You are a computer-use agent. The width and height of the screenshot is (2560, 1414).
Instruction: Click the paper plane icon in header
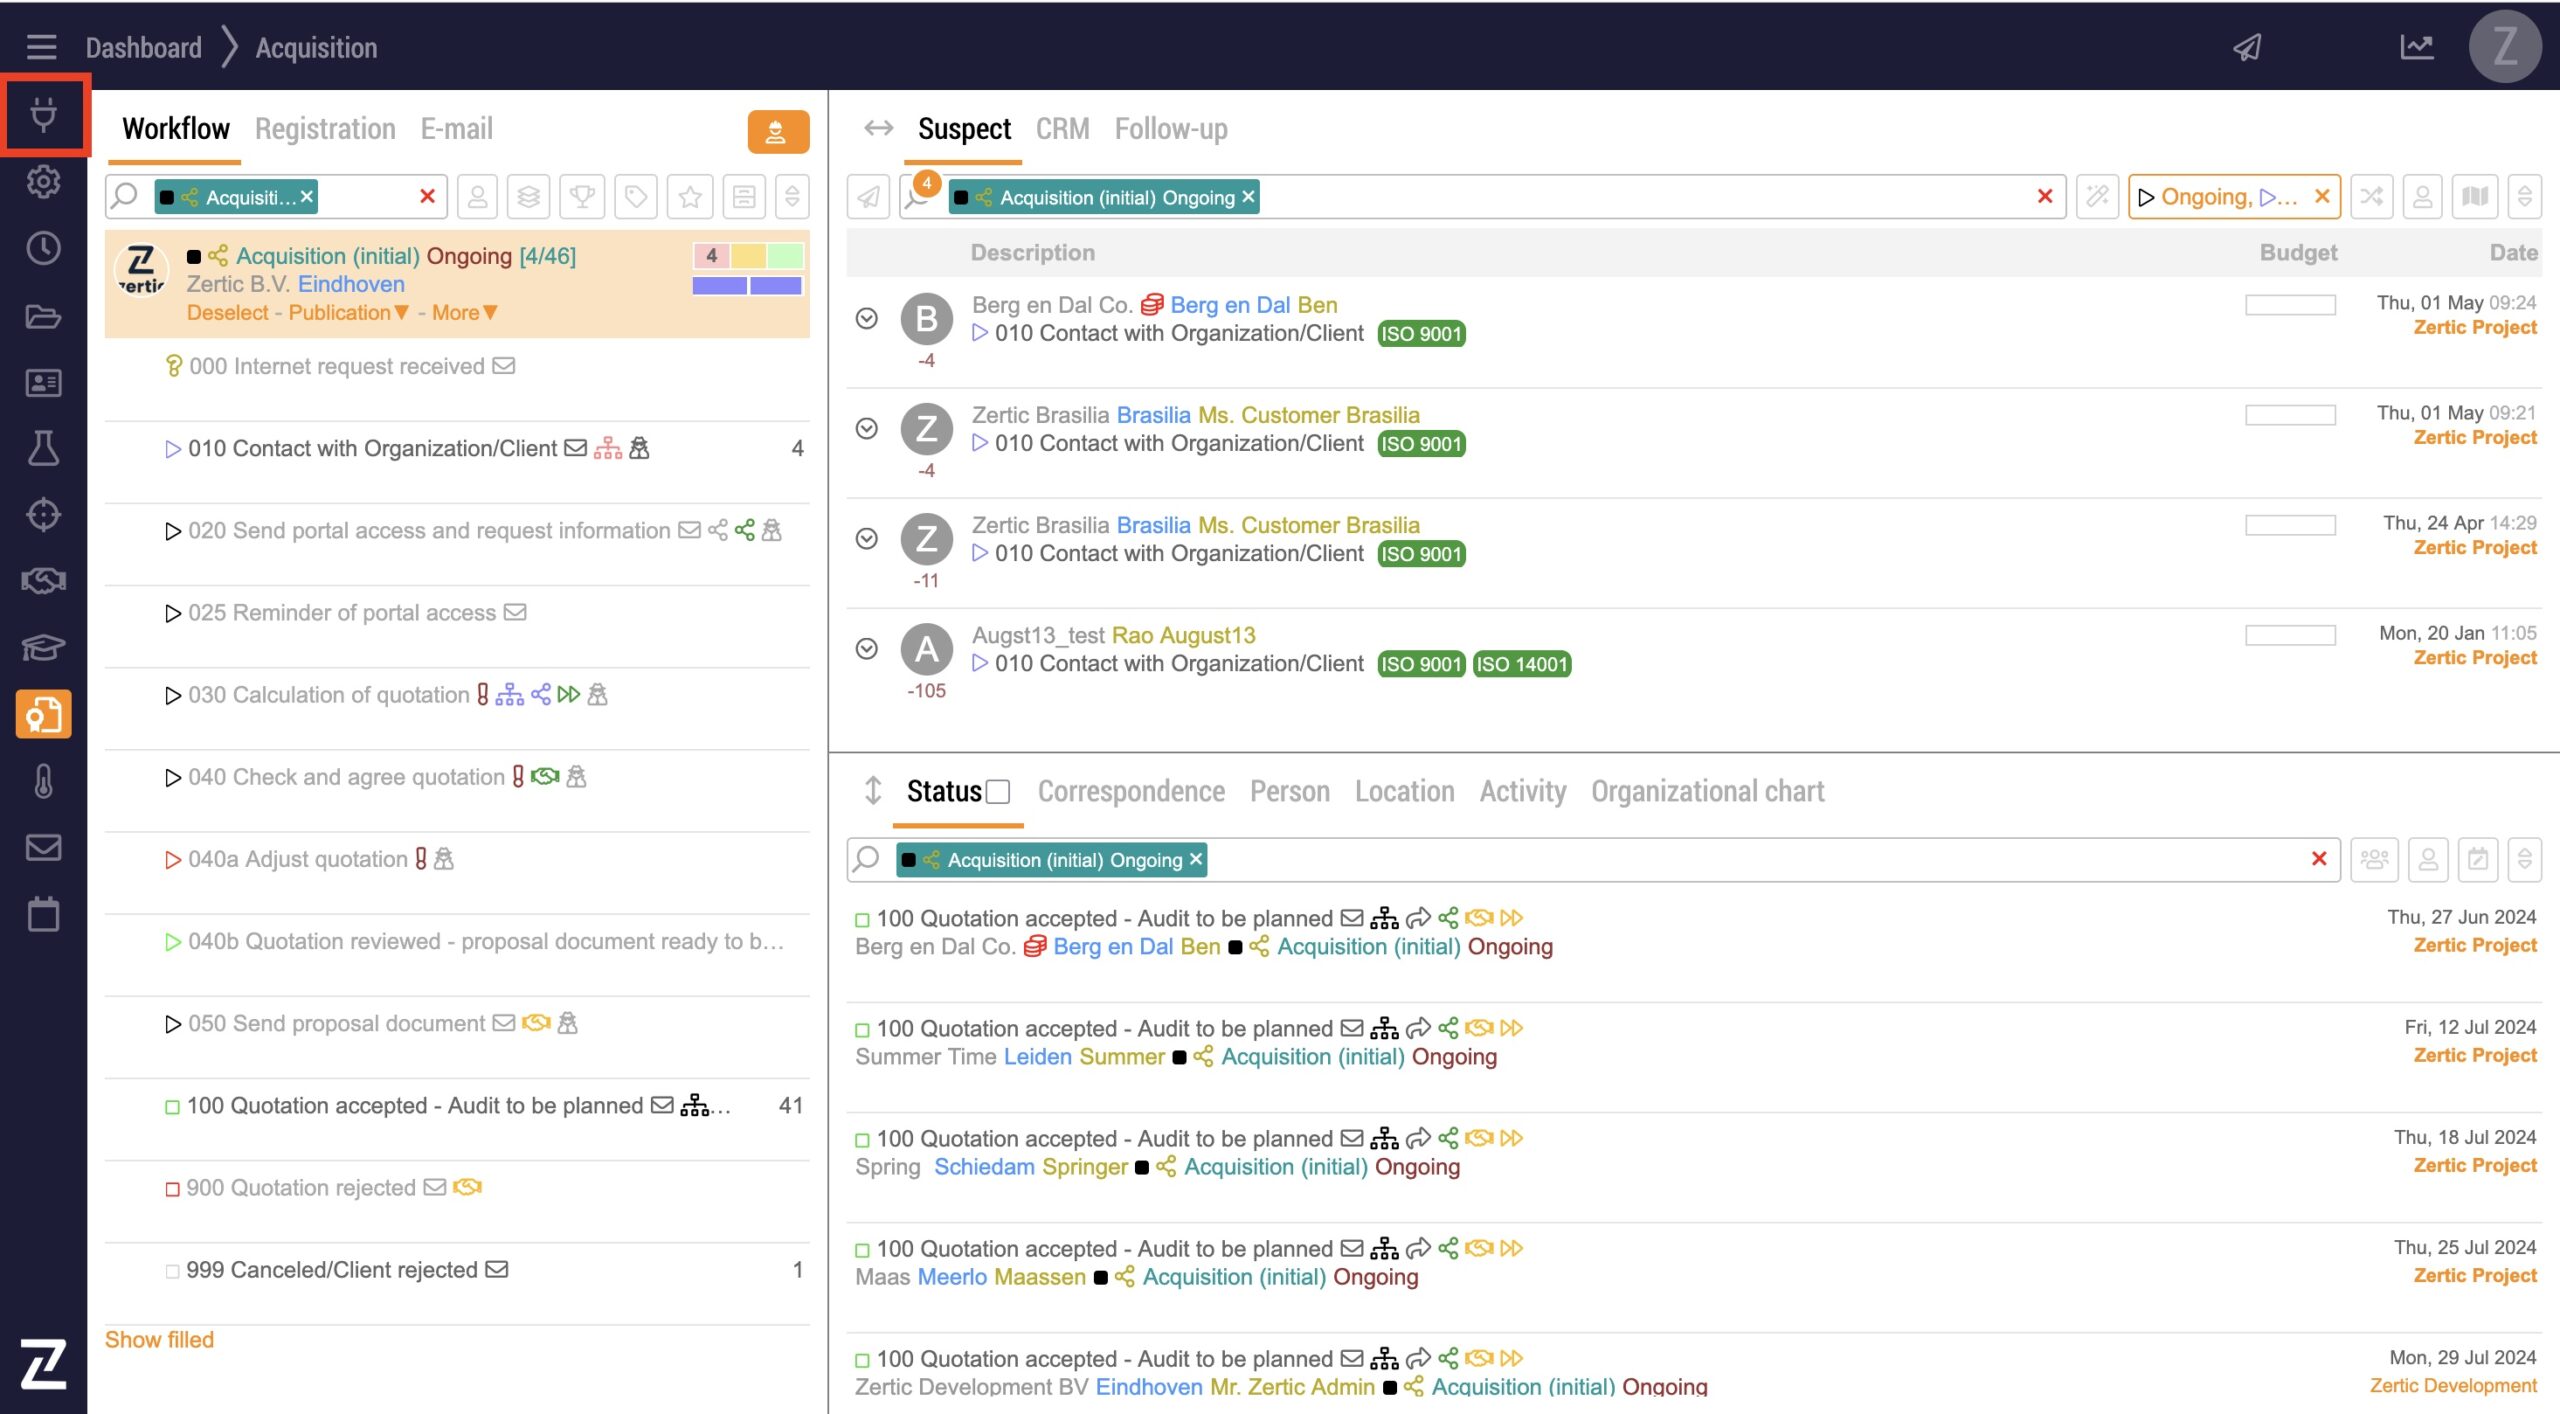(x=2247, y=47)
